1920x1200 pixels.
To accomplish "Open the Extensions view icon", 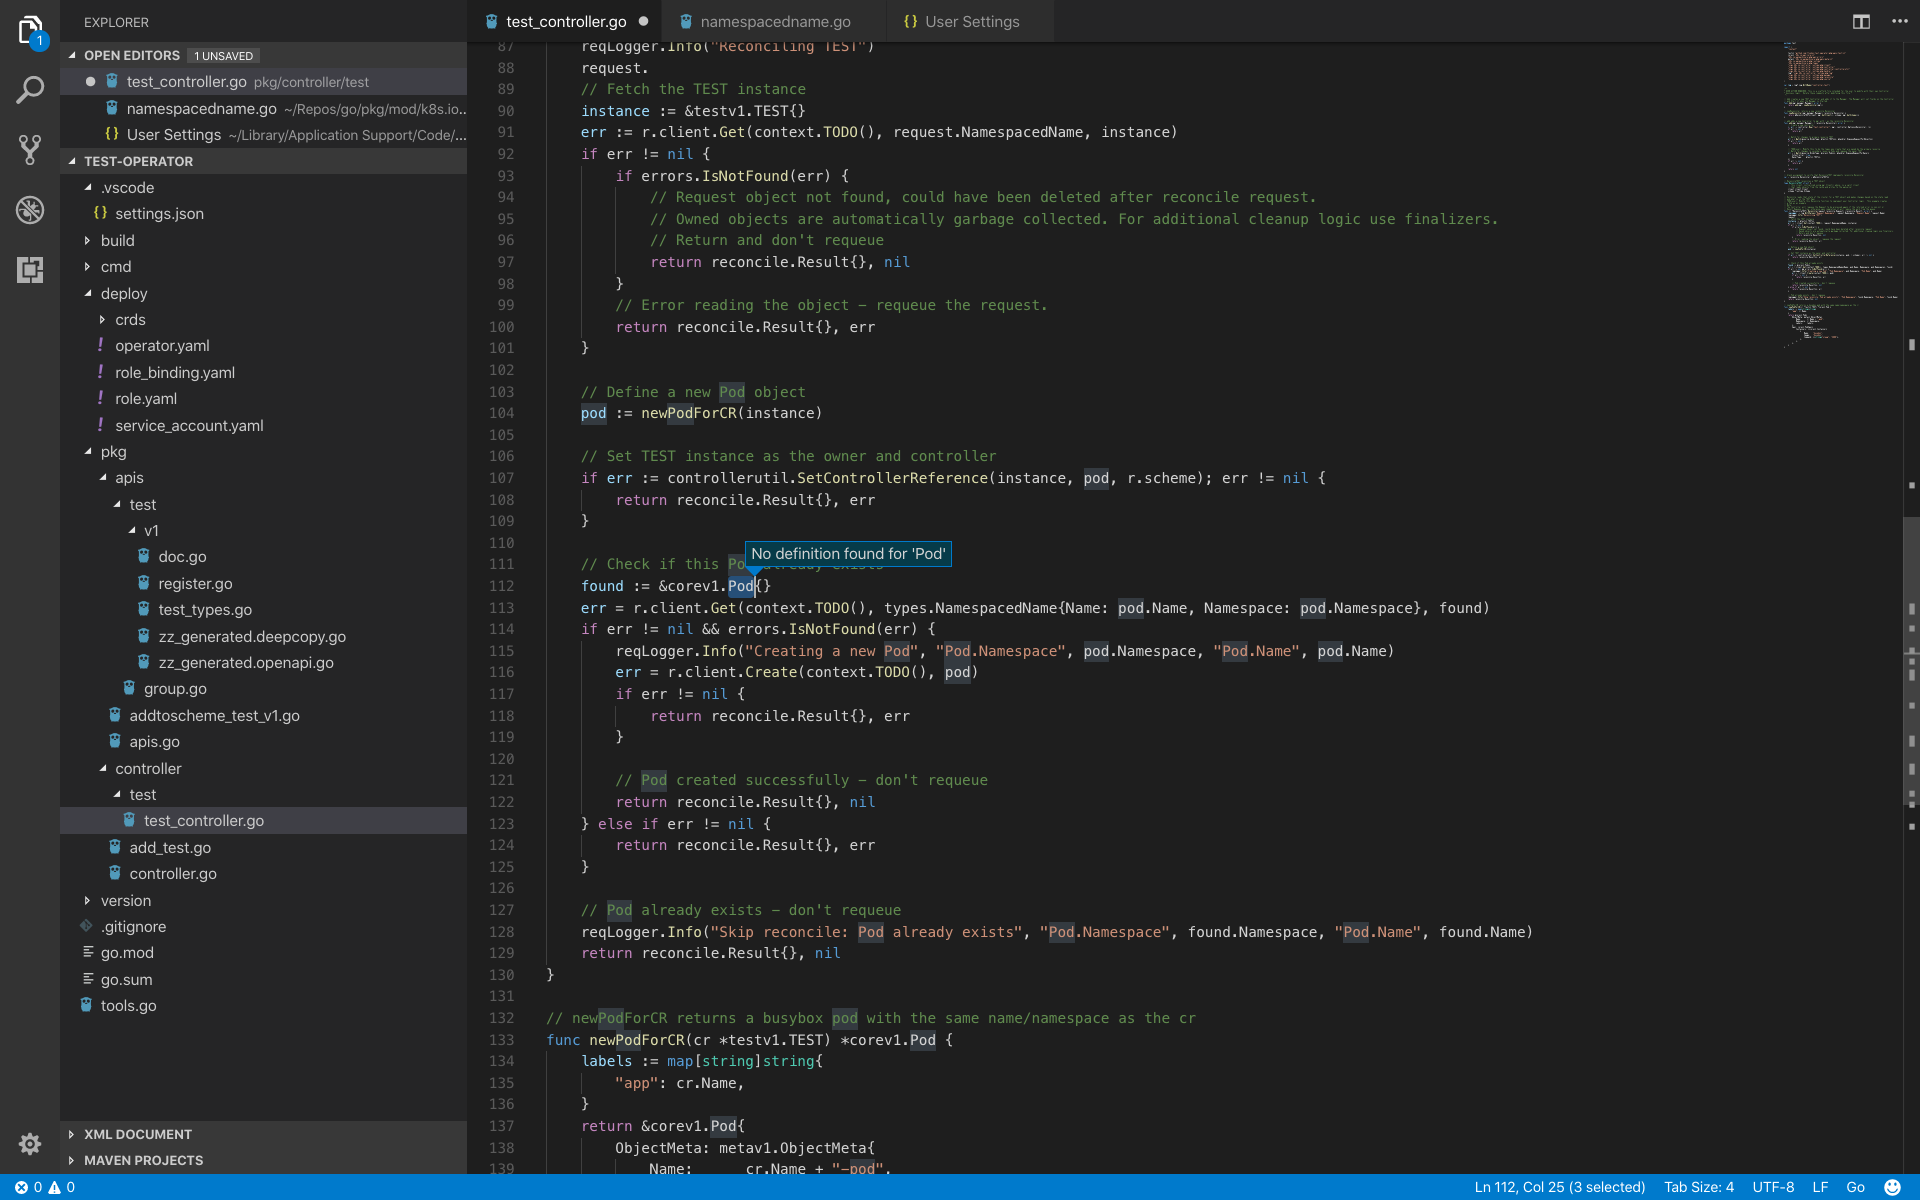I will [30, 270].
